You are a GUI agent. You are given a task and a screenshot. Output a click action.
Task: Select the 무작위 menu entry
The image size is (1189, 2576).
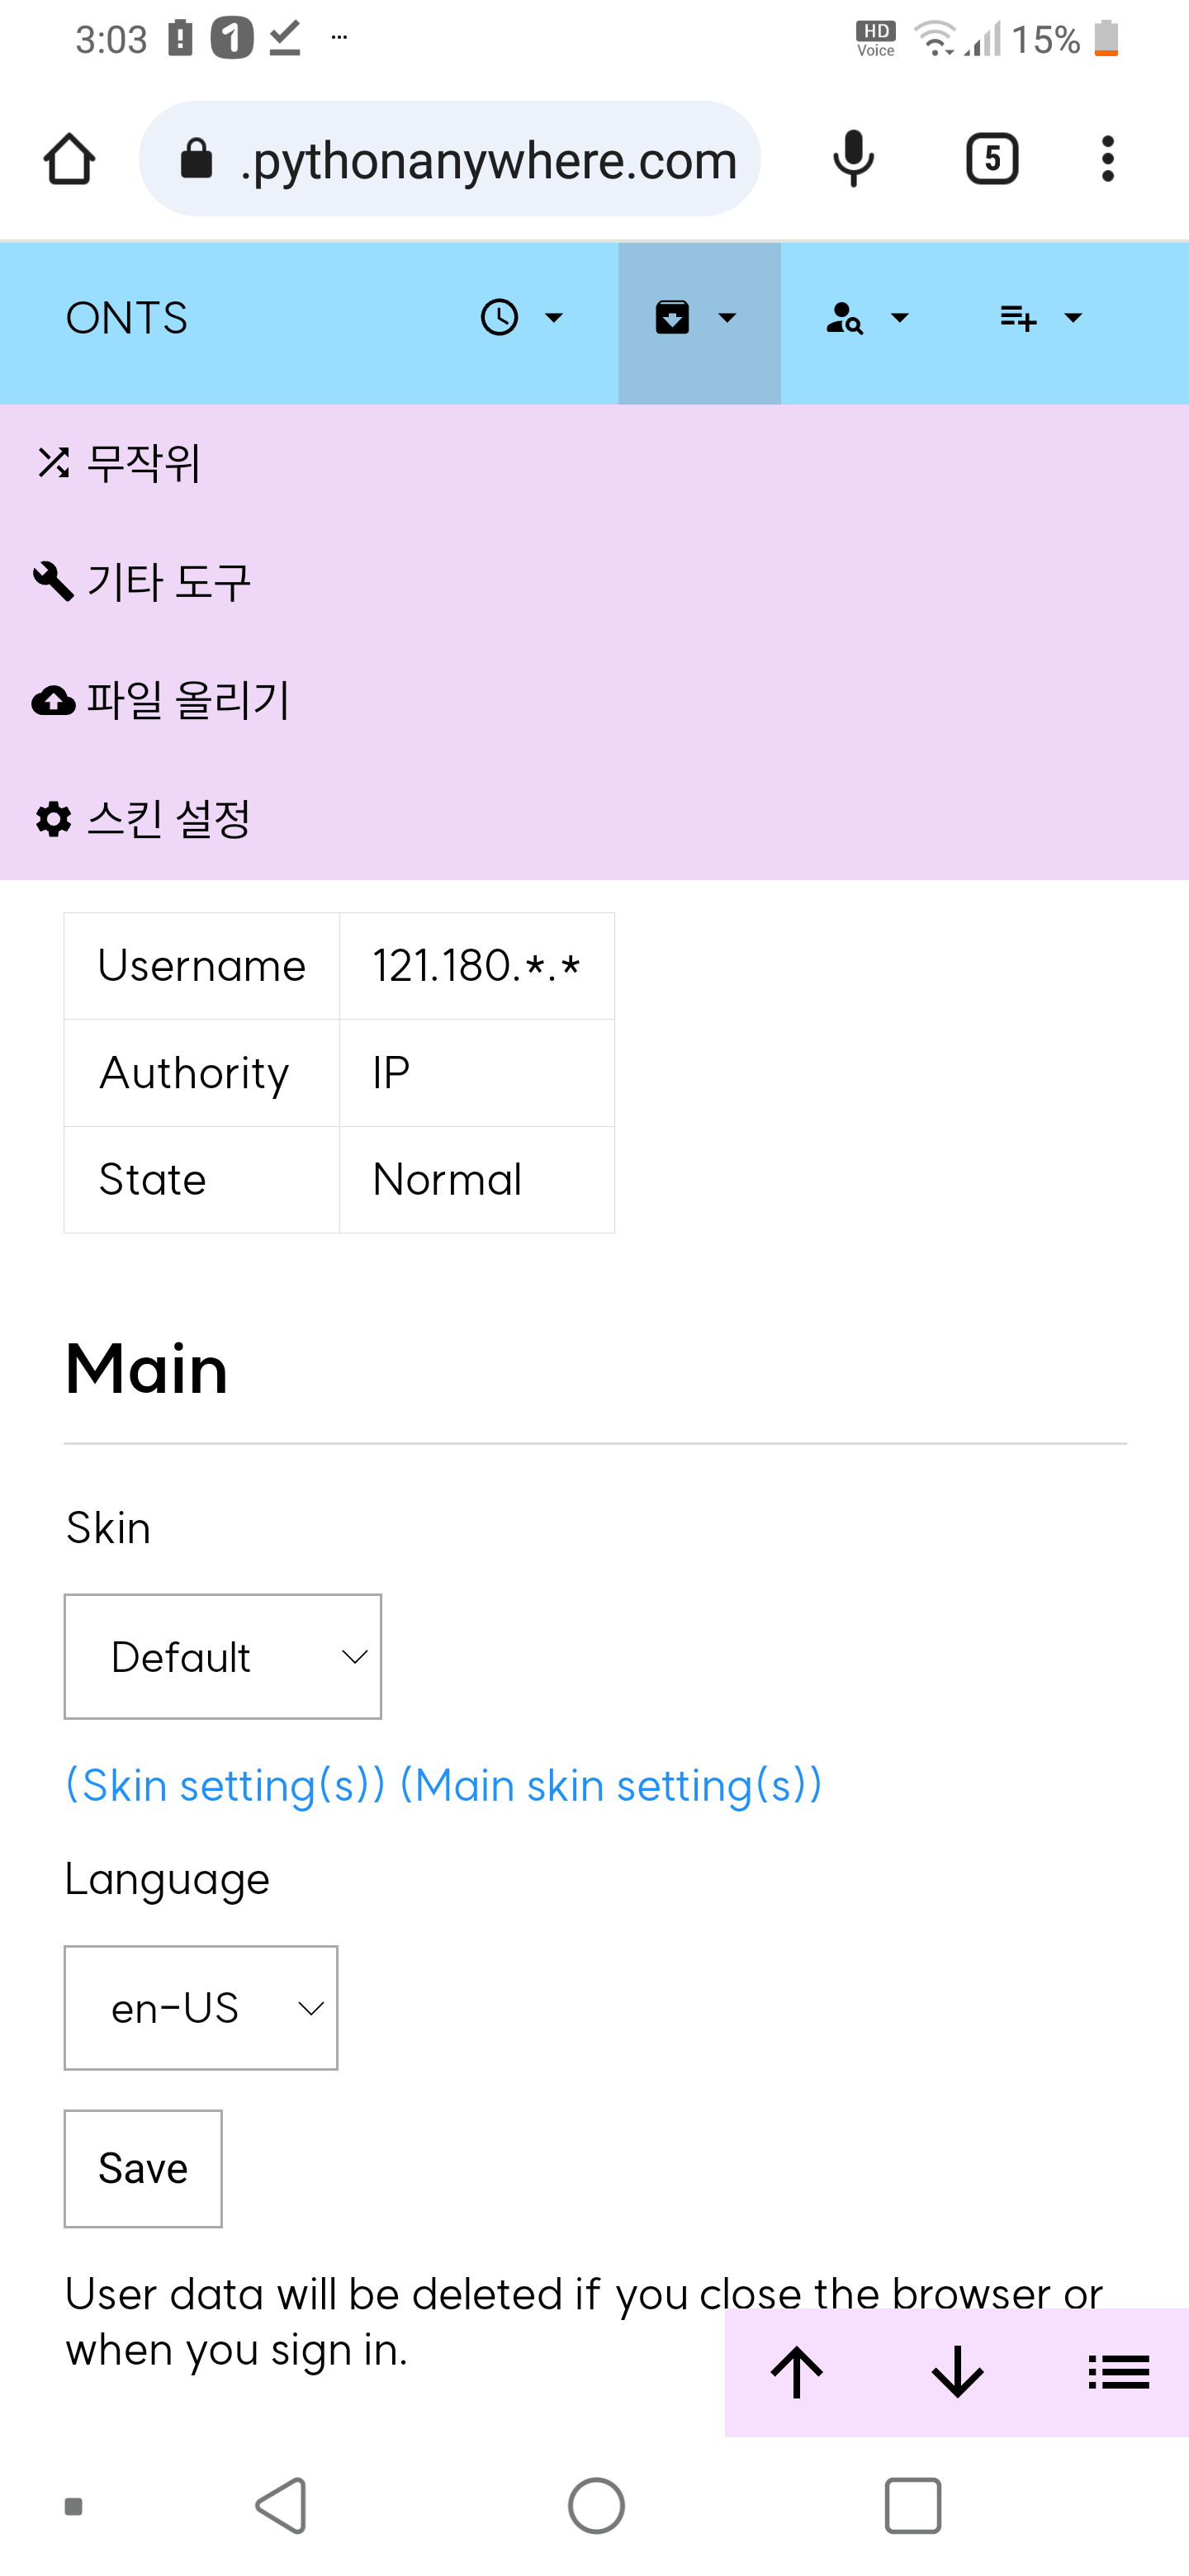tap(144, 463)
